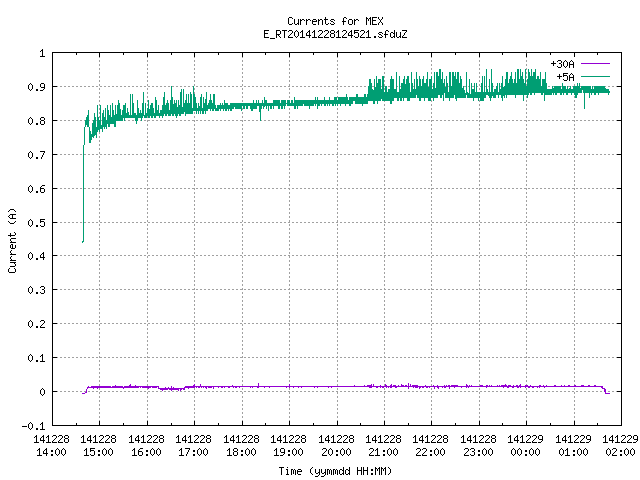640x480 pixels.
Task: Click the purple trace's final drop before 02:00
Action: [606, 390]
